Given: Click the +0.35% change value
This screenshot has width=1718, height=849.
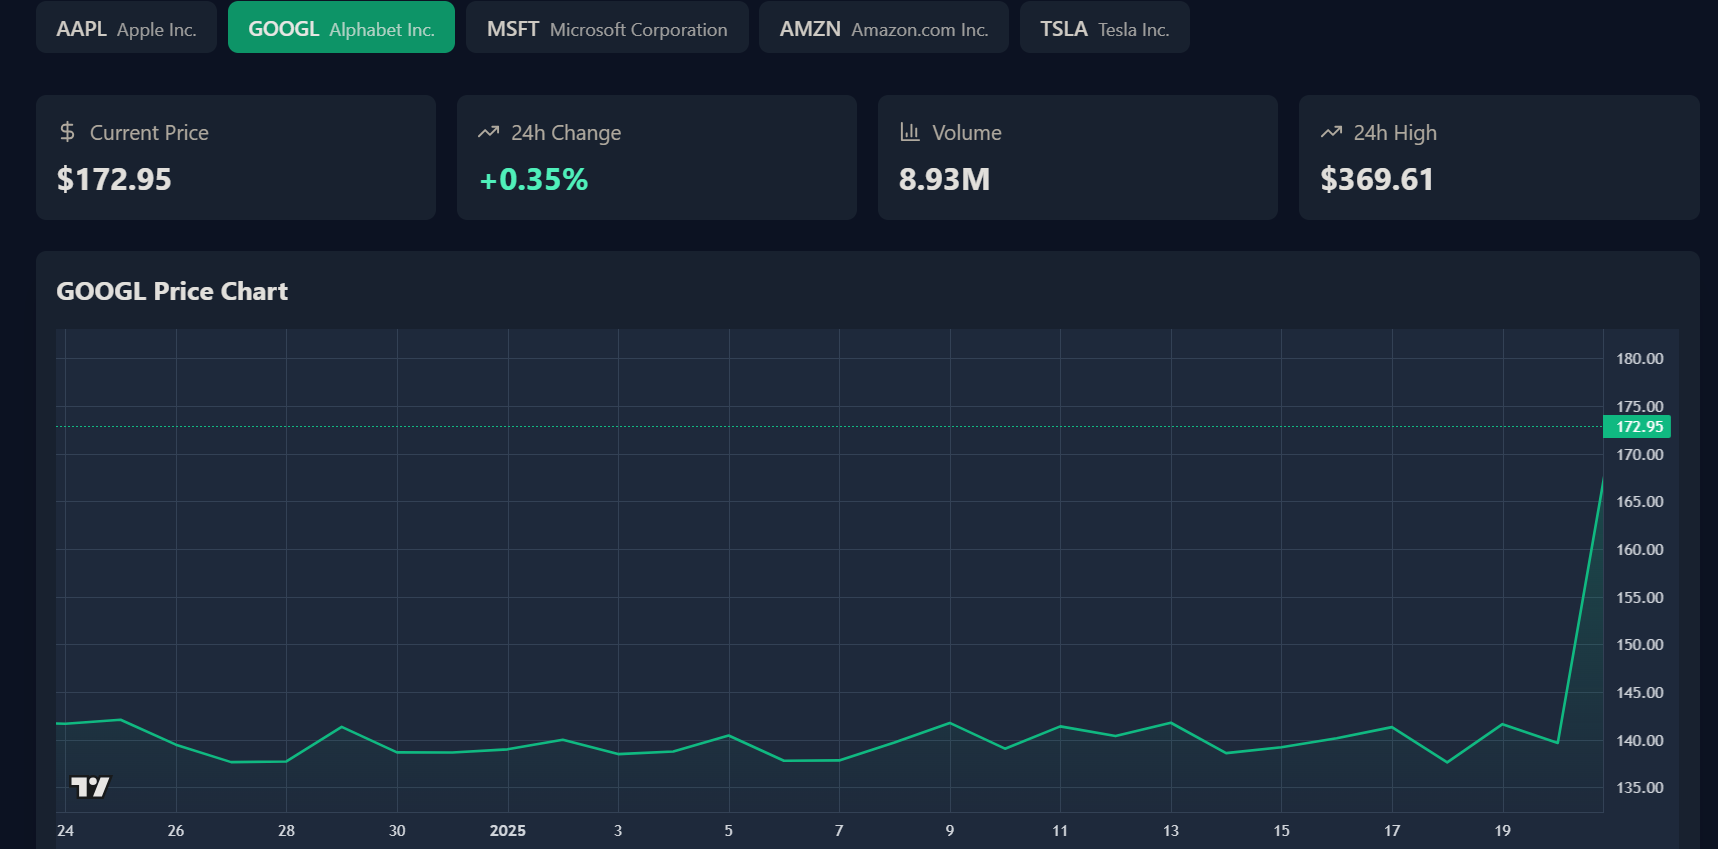Looking at the screenshot, I should [534, 179].
